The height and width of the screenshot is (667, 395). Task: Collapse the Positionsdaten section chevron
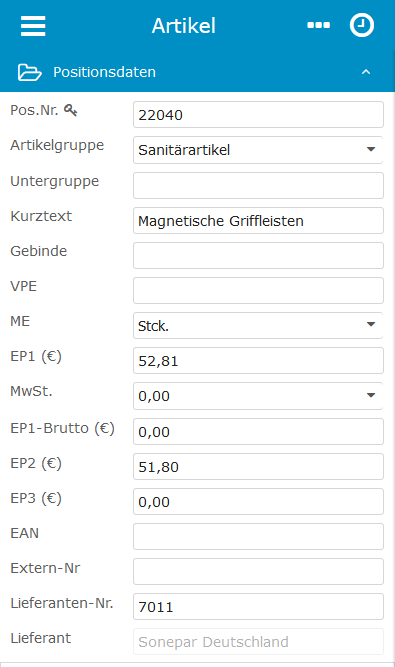click(x=366, y=72)
